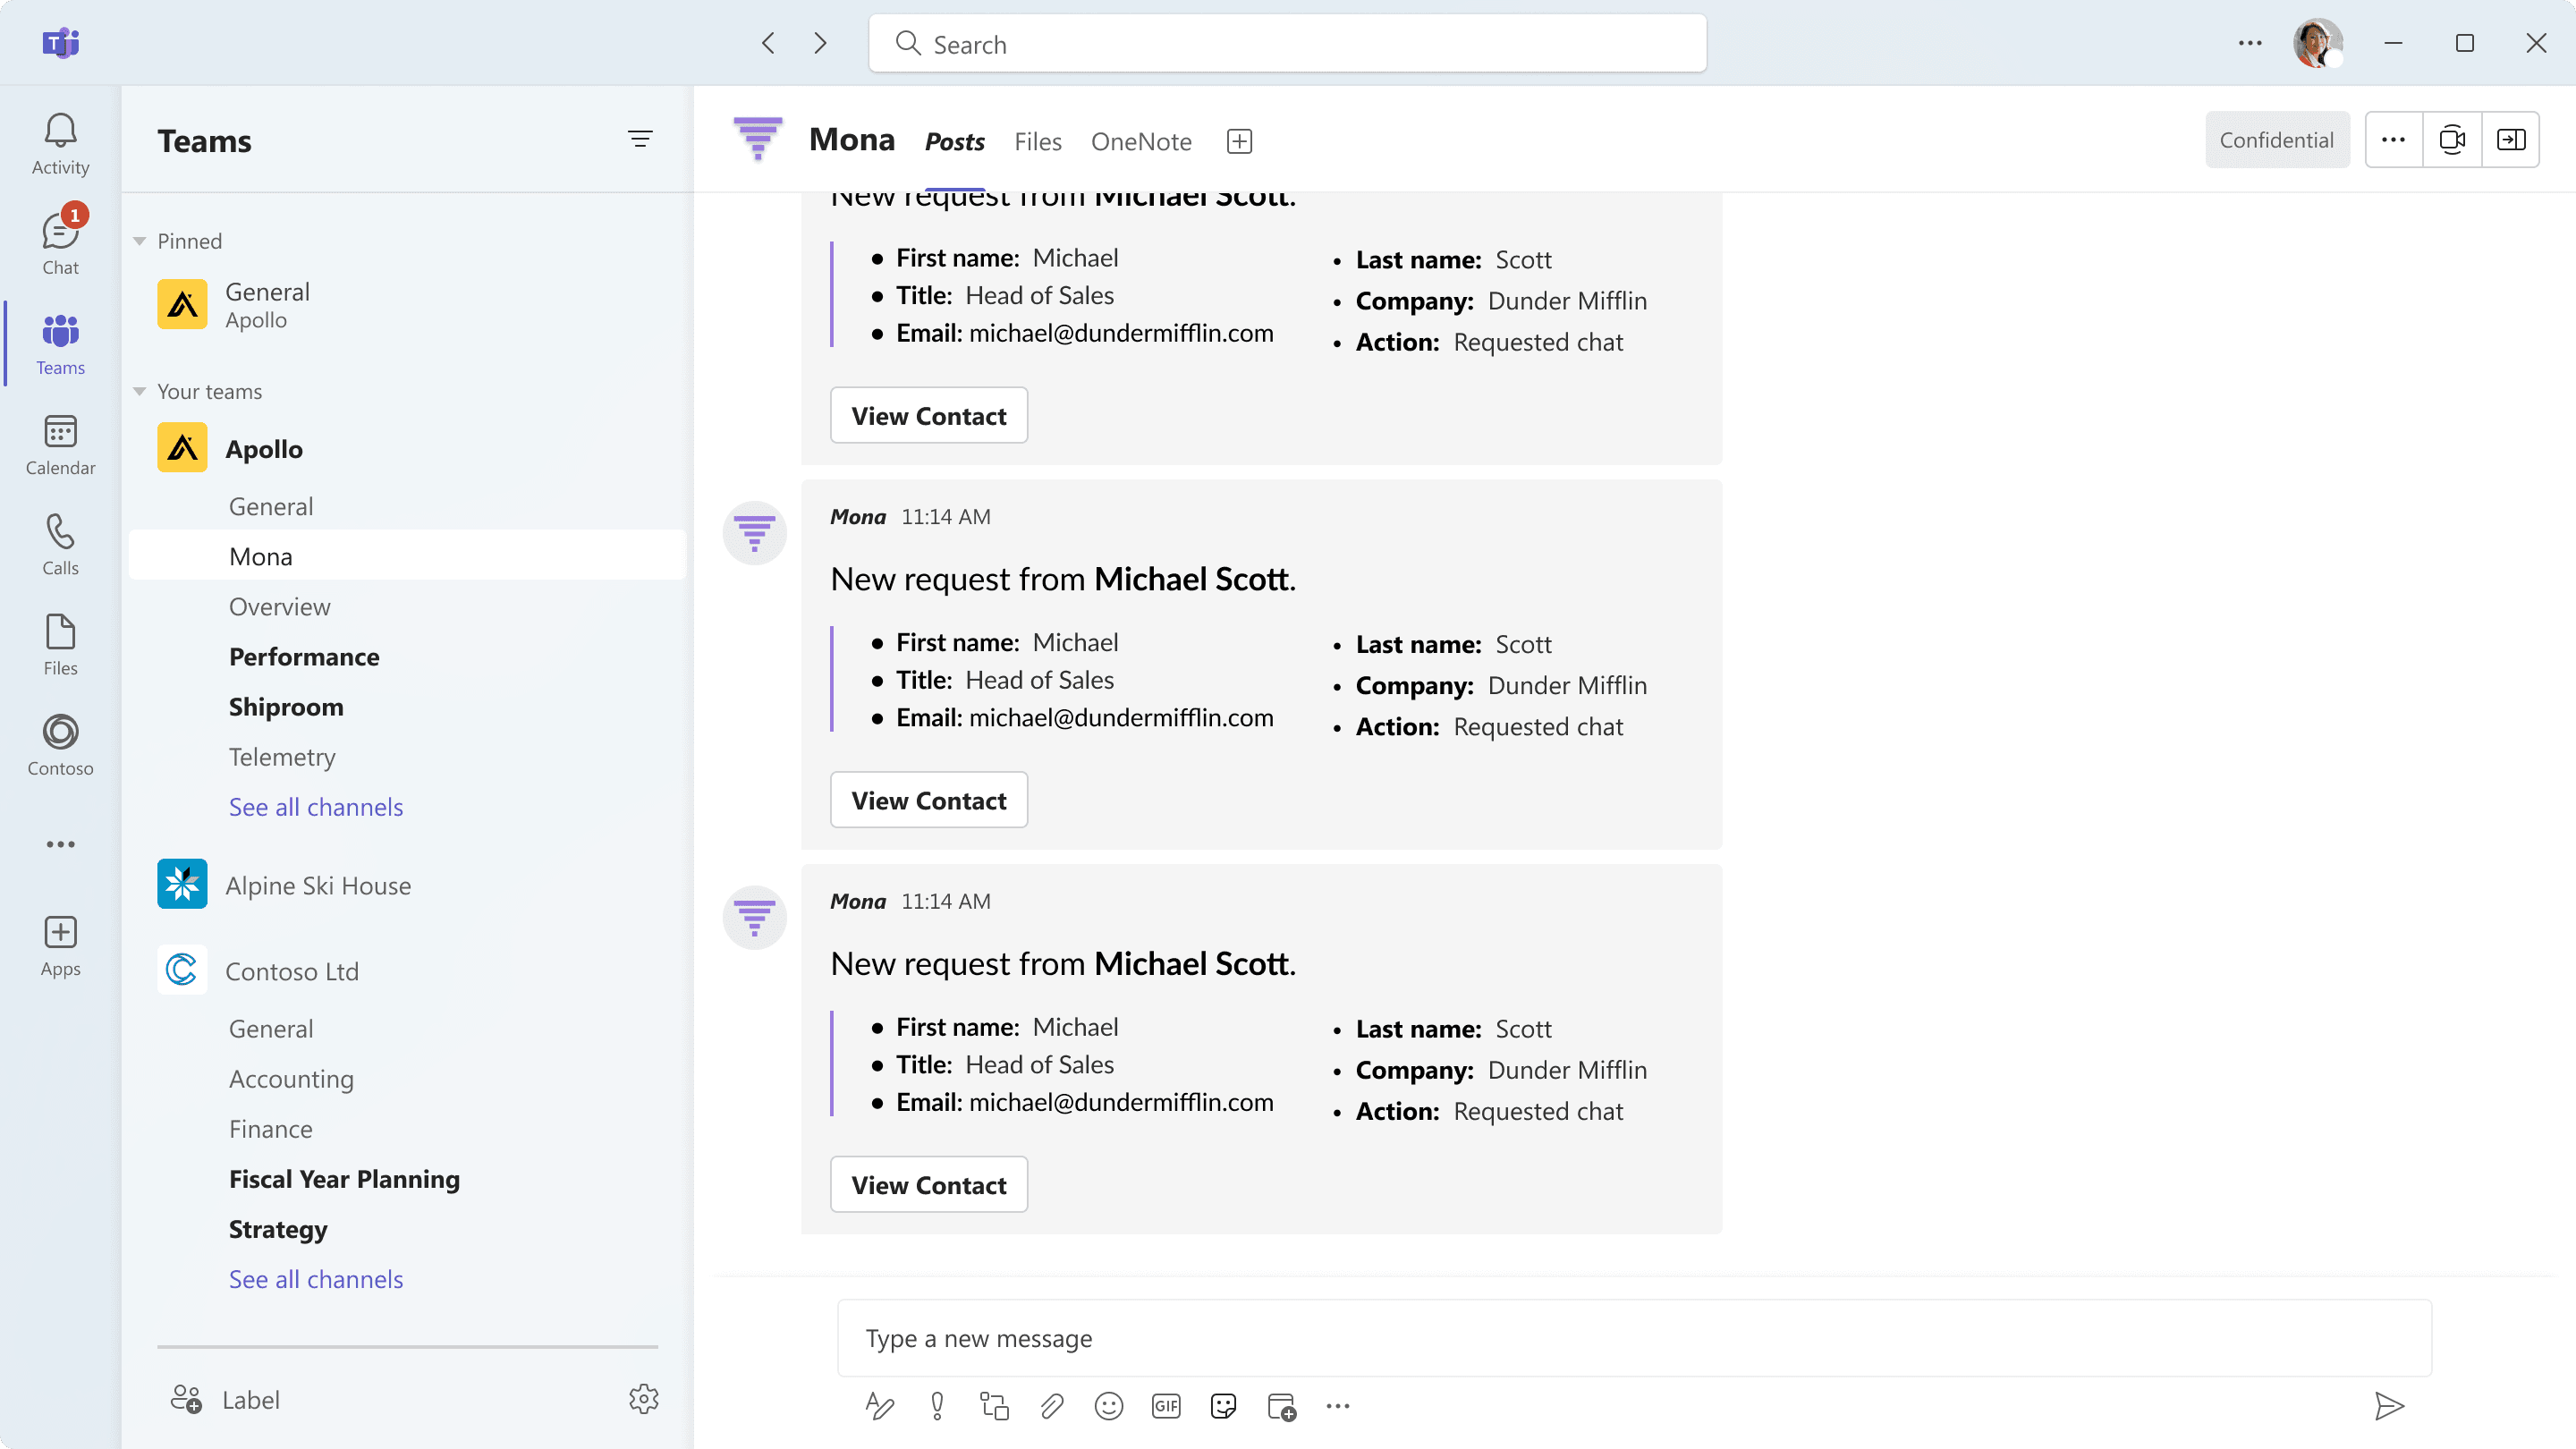Viewport: 2576px width, 1449px height.
Task: Set message delivery options (exclamation icon)
Action: point(937,1406)
